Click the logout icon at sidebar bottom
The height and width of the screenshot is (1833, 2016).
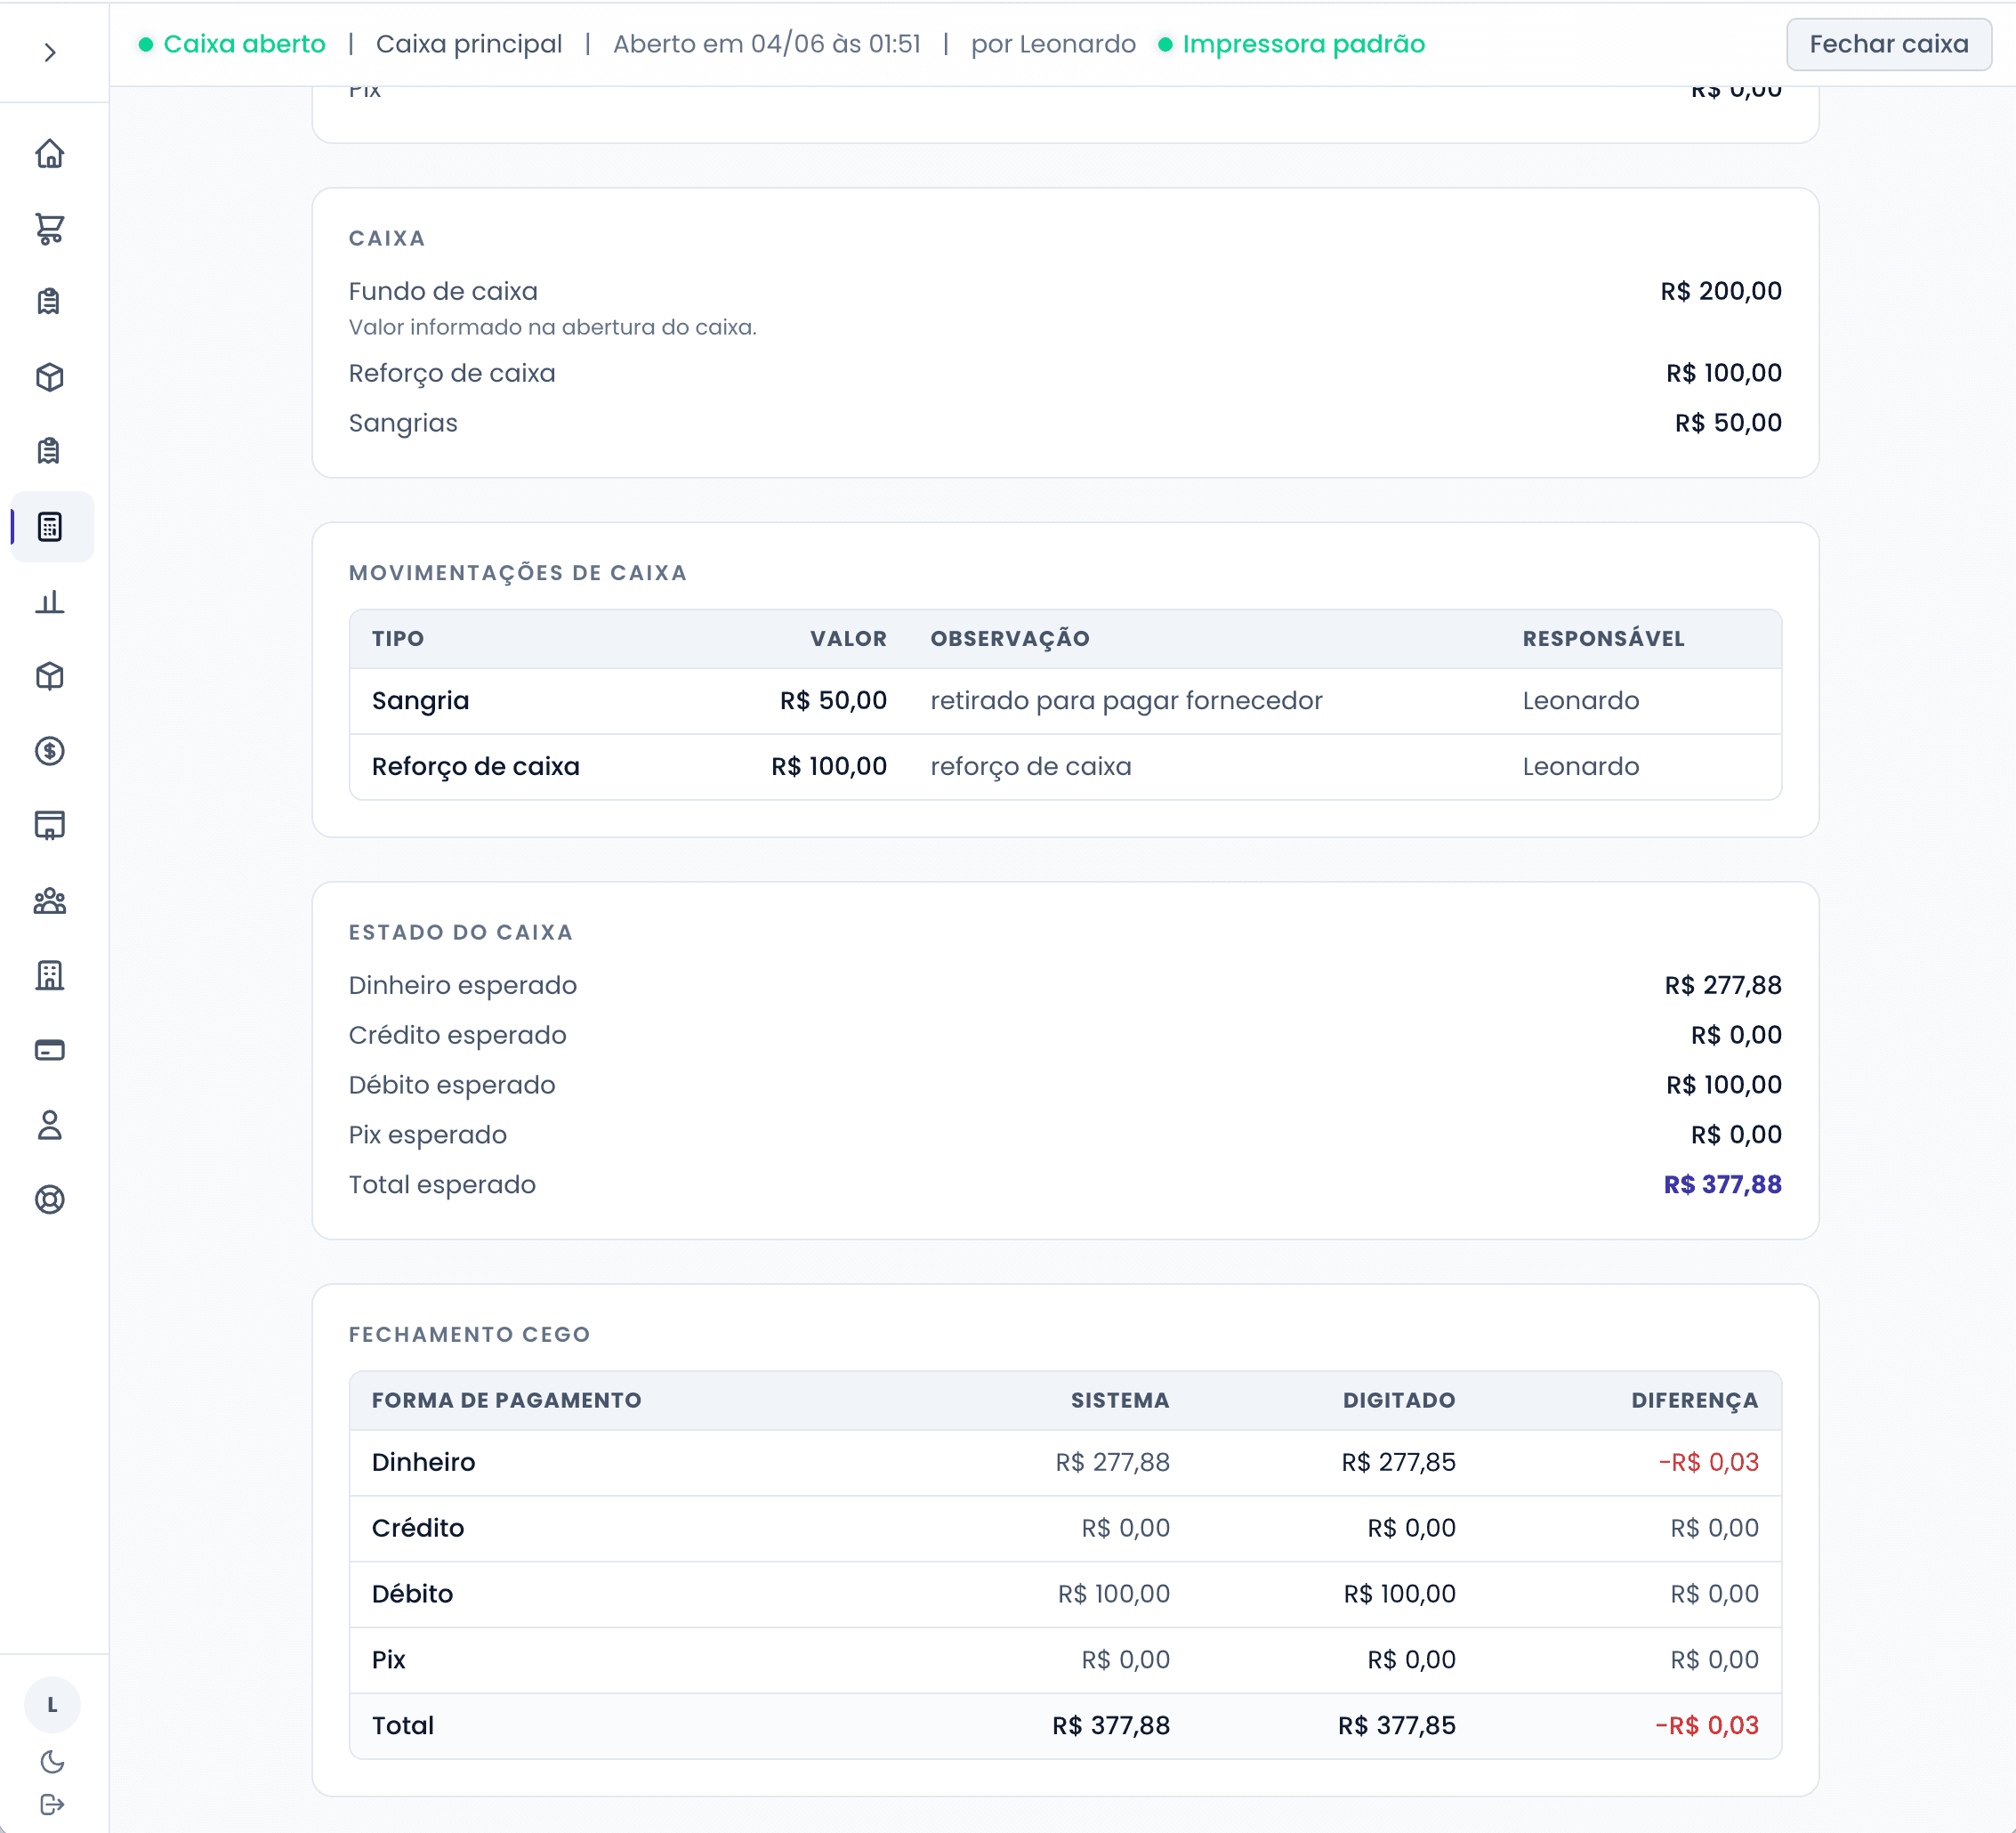52,1804
